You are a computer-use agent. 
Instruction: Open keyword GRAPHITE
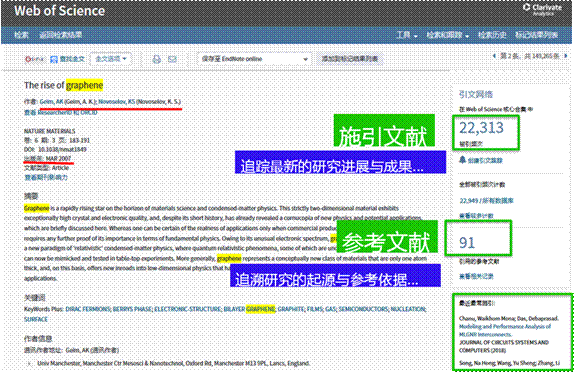291,309
